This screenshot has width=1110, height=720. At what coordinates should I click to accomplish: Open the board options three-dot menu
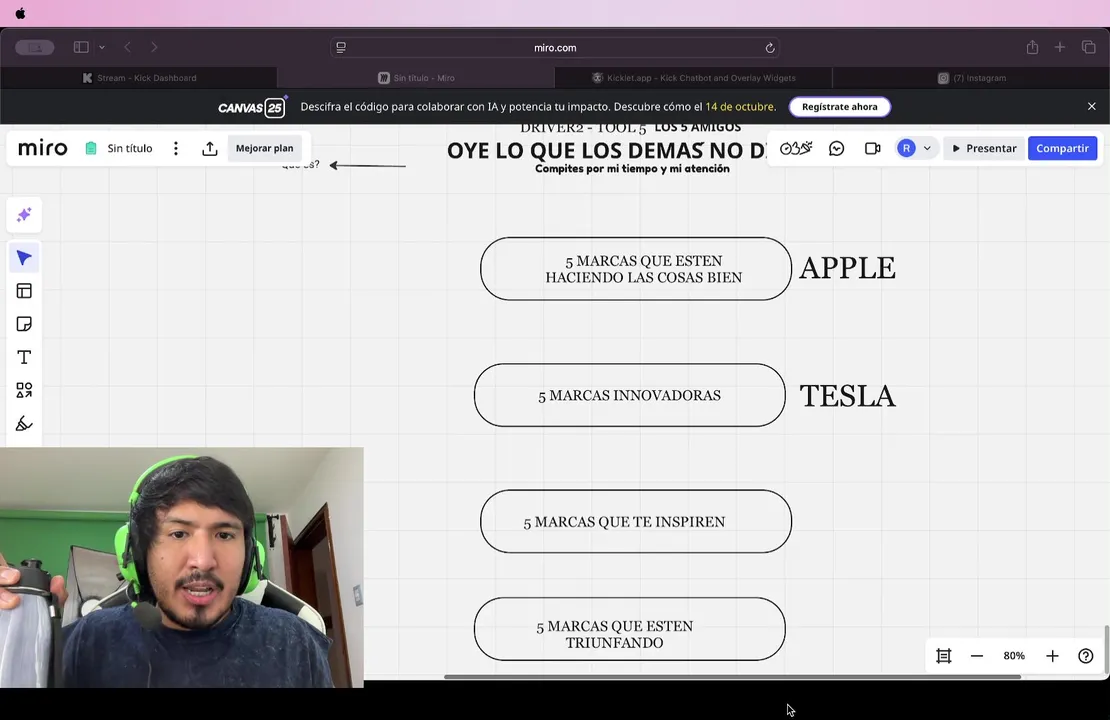tap(176, 148)
